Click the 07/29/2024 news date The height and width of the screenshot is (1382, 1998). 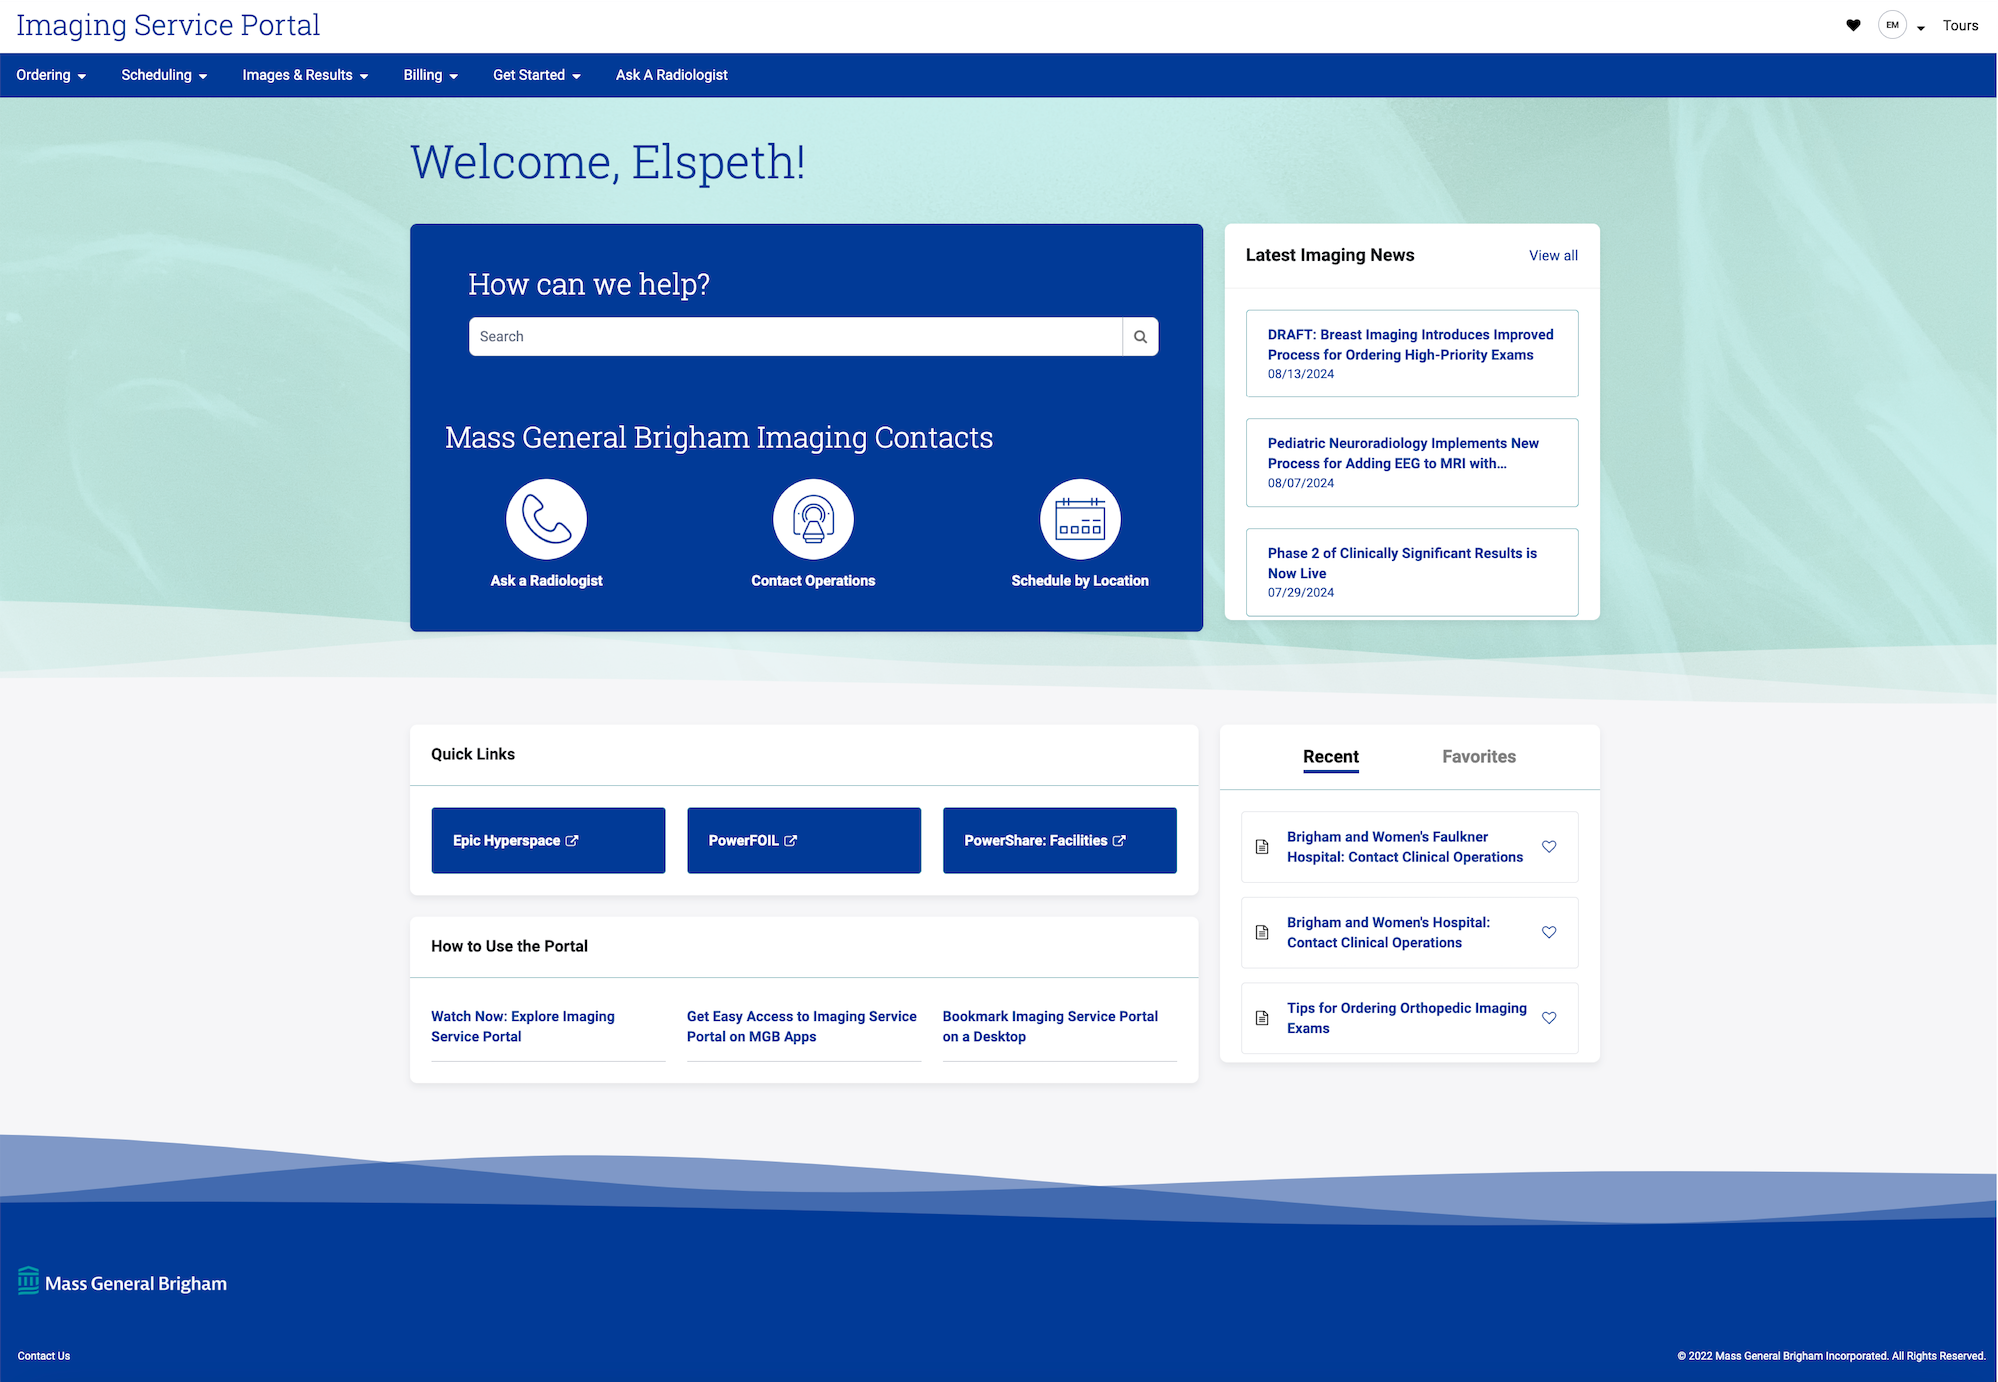pos(1301,593)
